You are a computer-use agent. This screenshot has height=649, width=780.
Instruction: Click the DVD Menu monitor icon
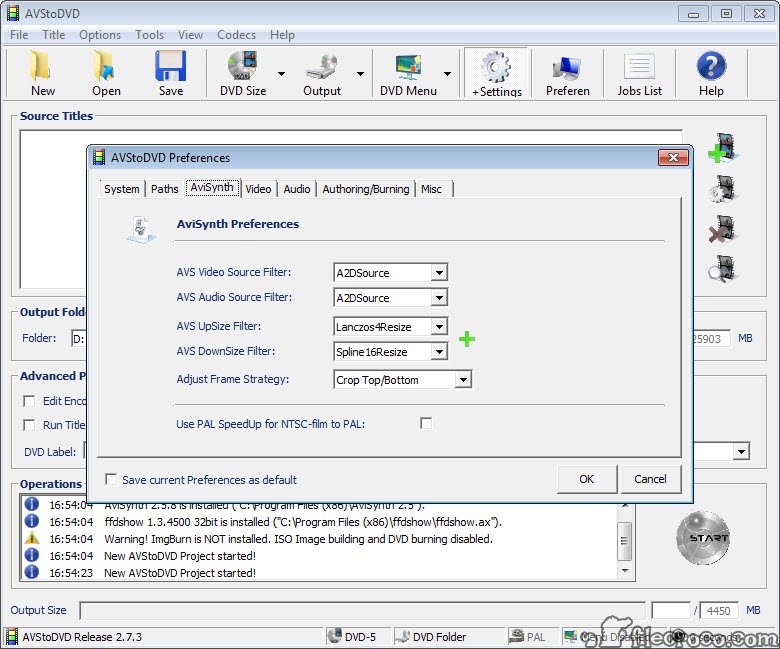pyautogui.click(x=408, y=68)
